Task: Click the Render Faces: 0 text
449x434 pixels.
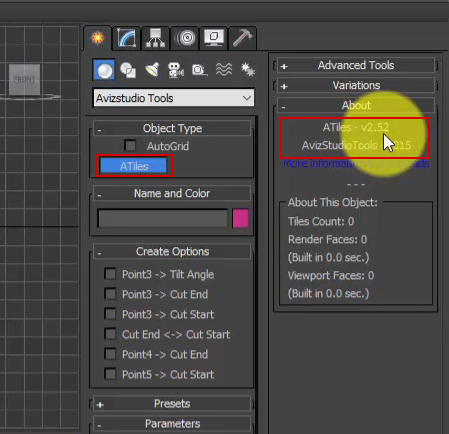Action: [327, 239]
